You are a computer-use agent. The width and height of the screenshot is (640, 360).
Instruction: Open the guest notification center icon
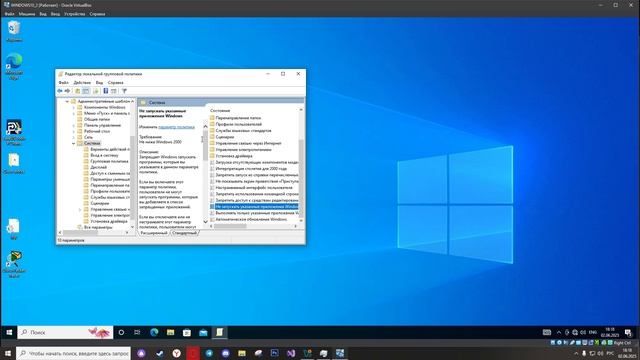tap(629, 333)
